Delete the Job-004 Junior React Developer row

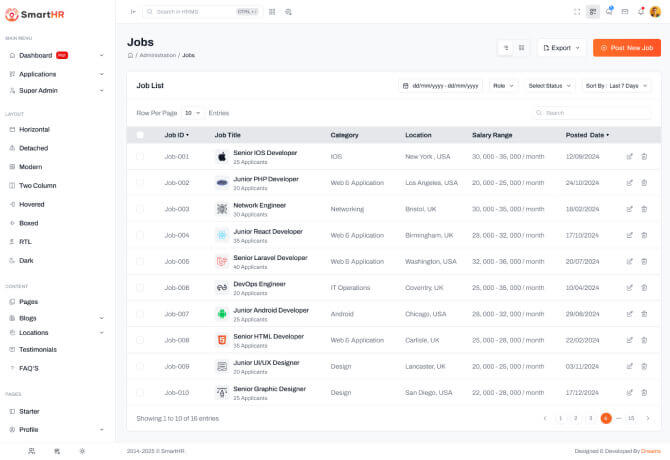pos(644,235)
